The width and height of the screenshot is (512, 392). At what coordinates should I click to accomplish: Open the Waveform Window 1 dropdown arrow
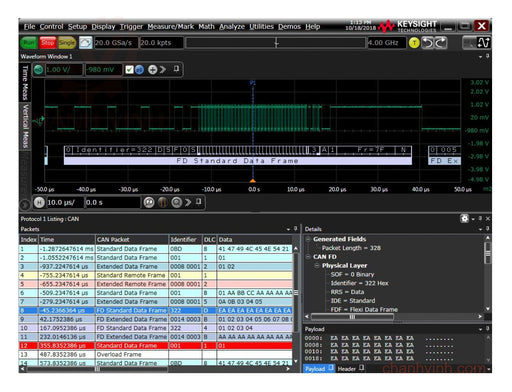click(x=480, y=57)
